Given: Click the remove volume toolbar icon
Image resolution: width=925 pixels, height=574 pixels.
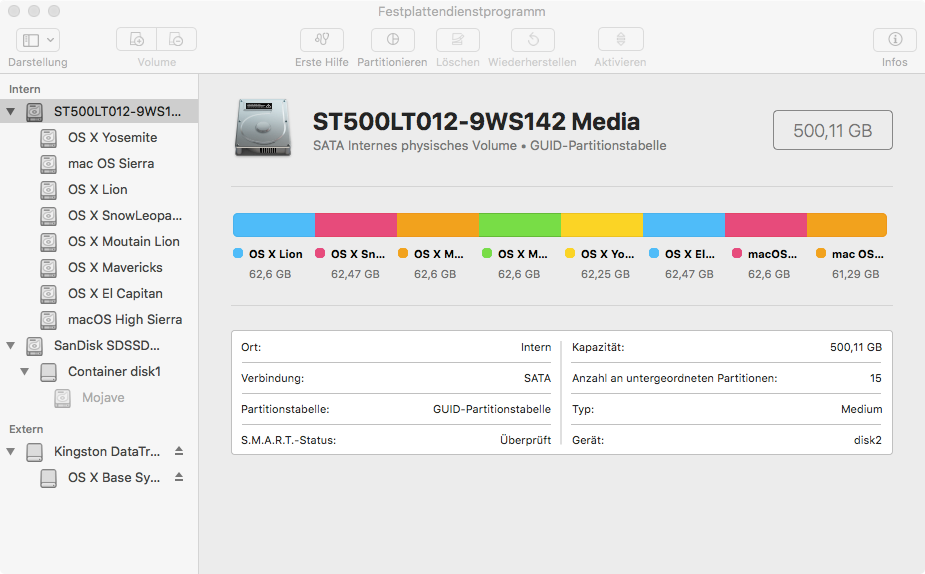Looking at the screenshot, I should [x=176, y=40].
